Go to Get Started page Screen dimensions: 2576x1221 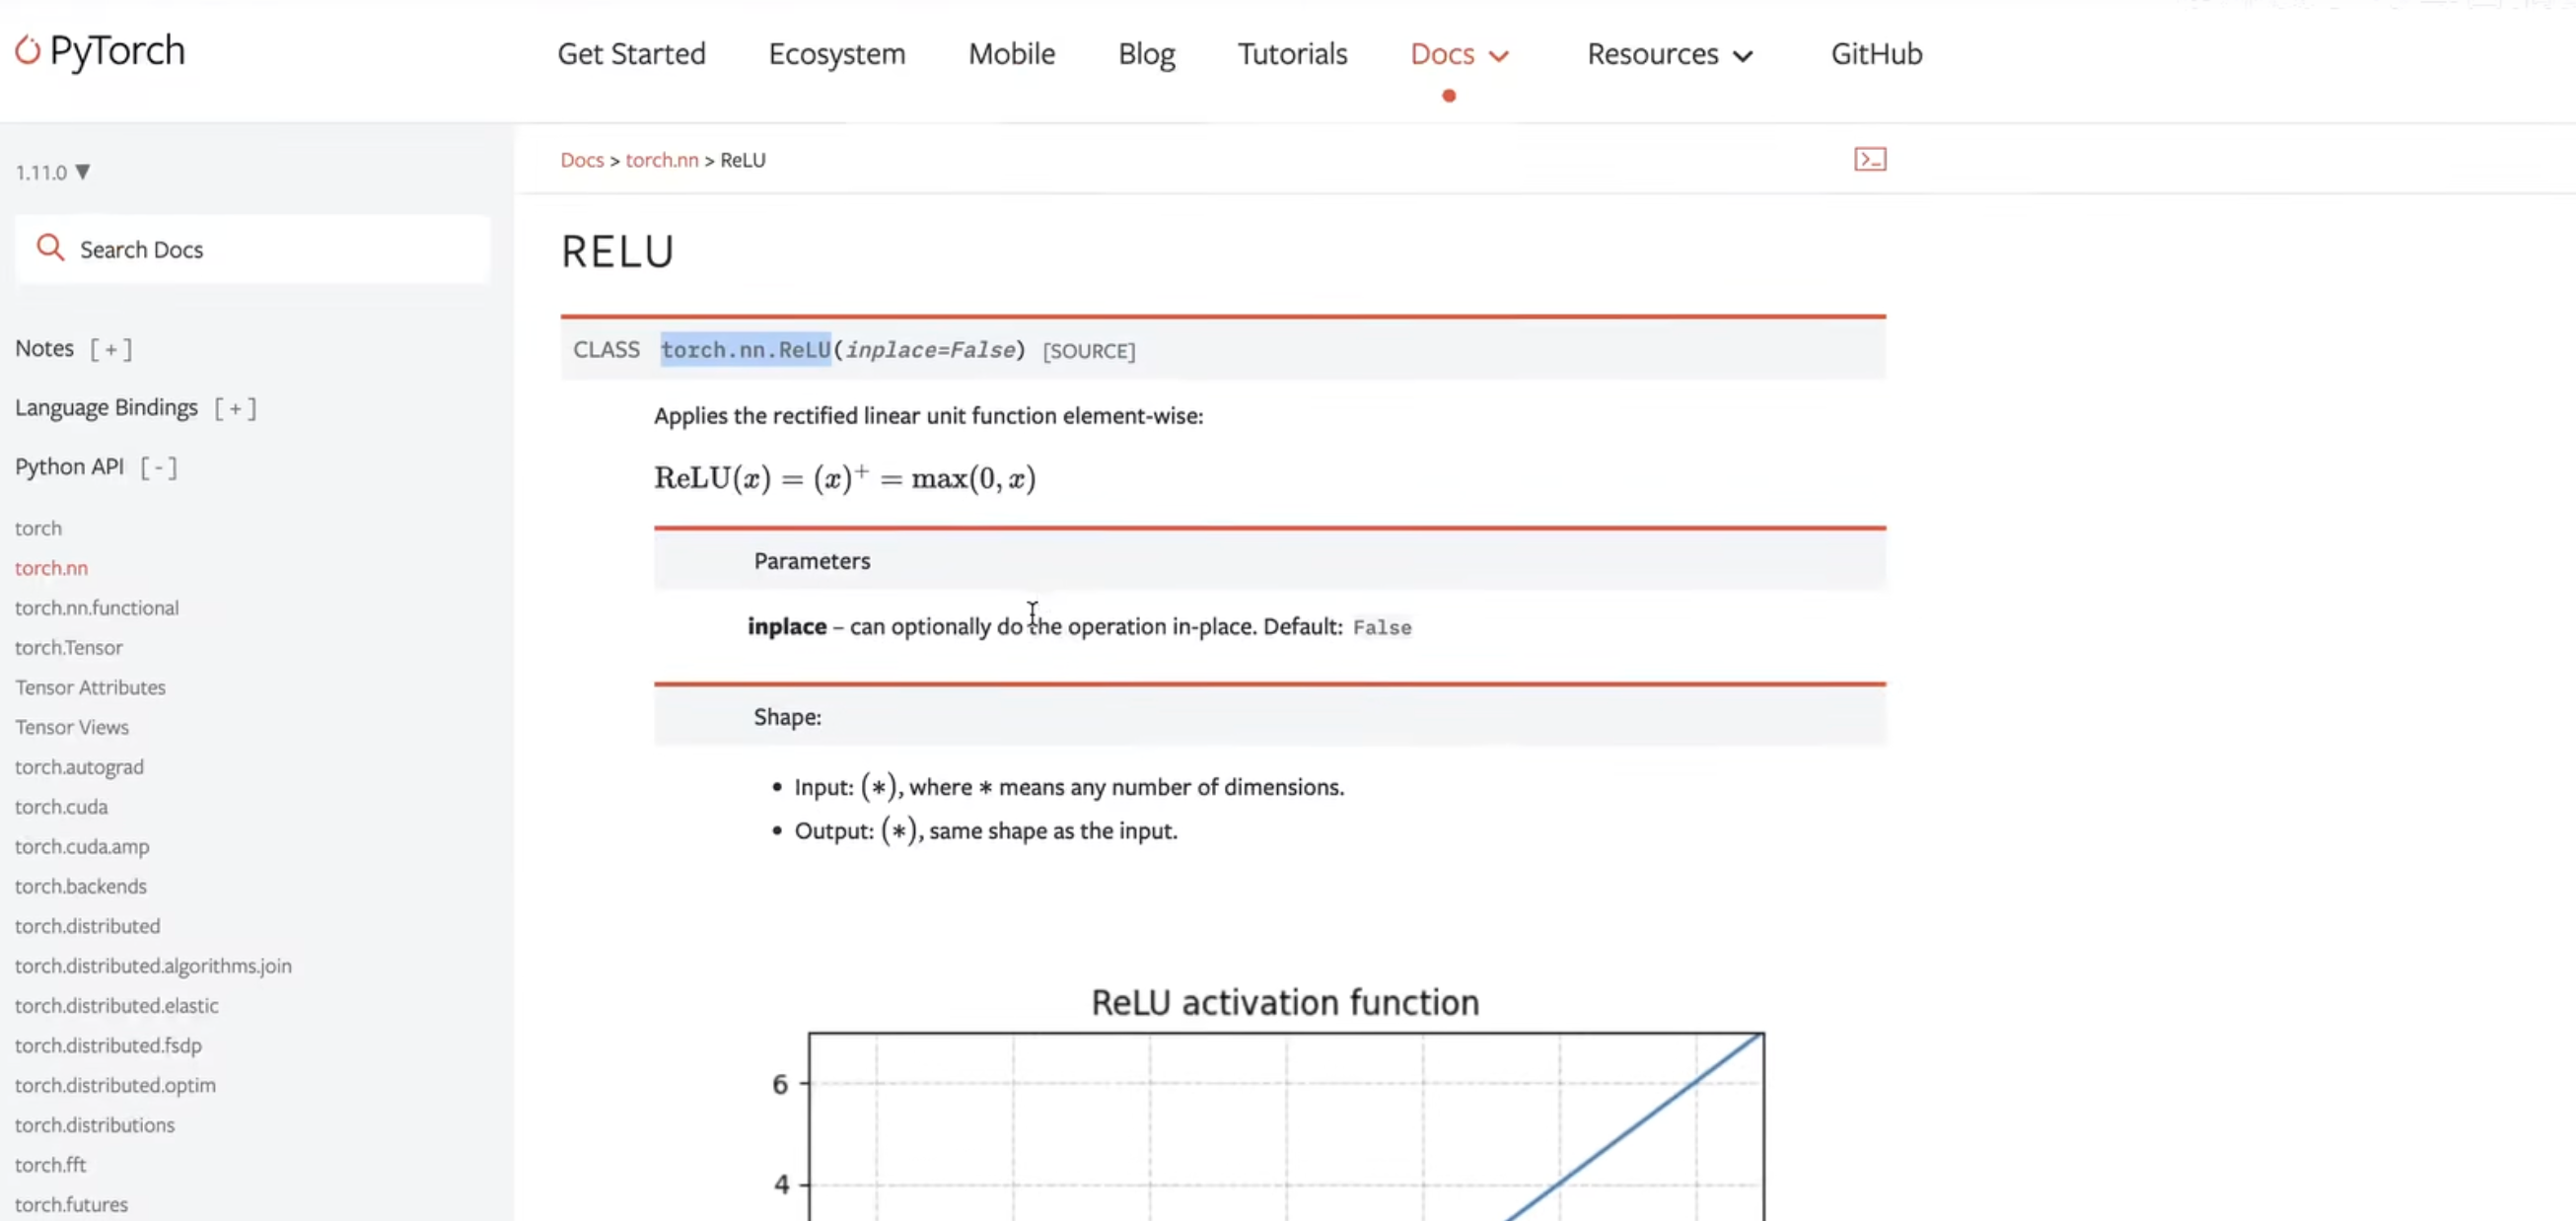click(631, 54)
